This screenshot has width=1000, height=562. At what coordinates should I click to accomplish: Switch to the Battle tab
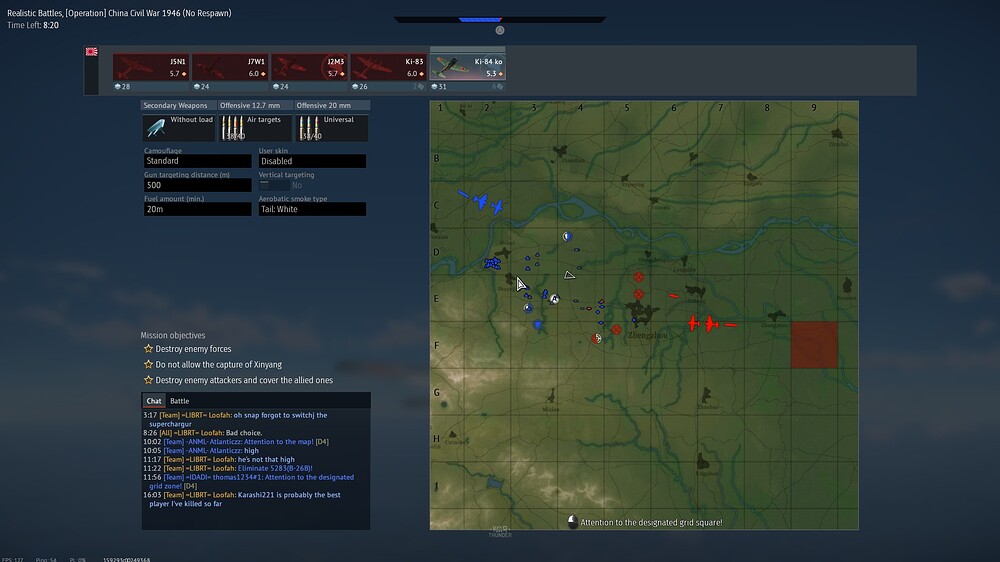pyautogui.click(x=179, y=401)
